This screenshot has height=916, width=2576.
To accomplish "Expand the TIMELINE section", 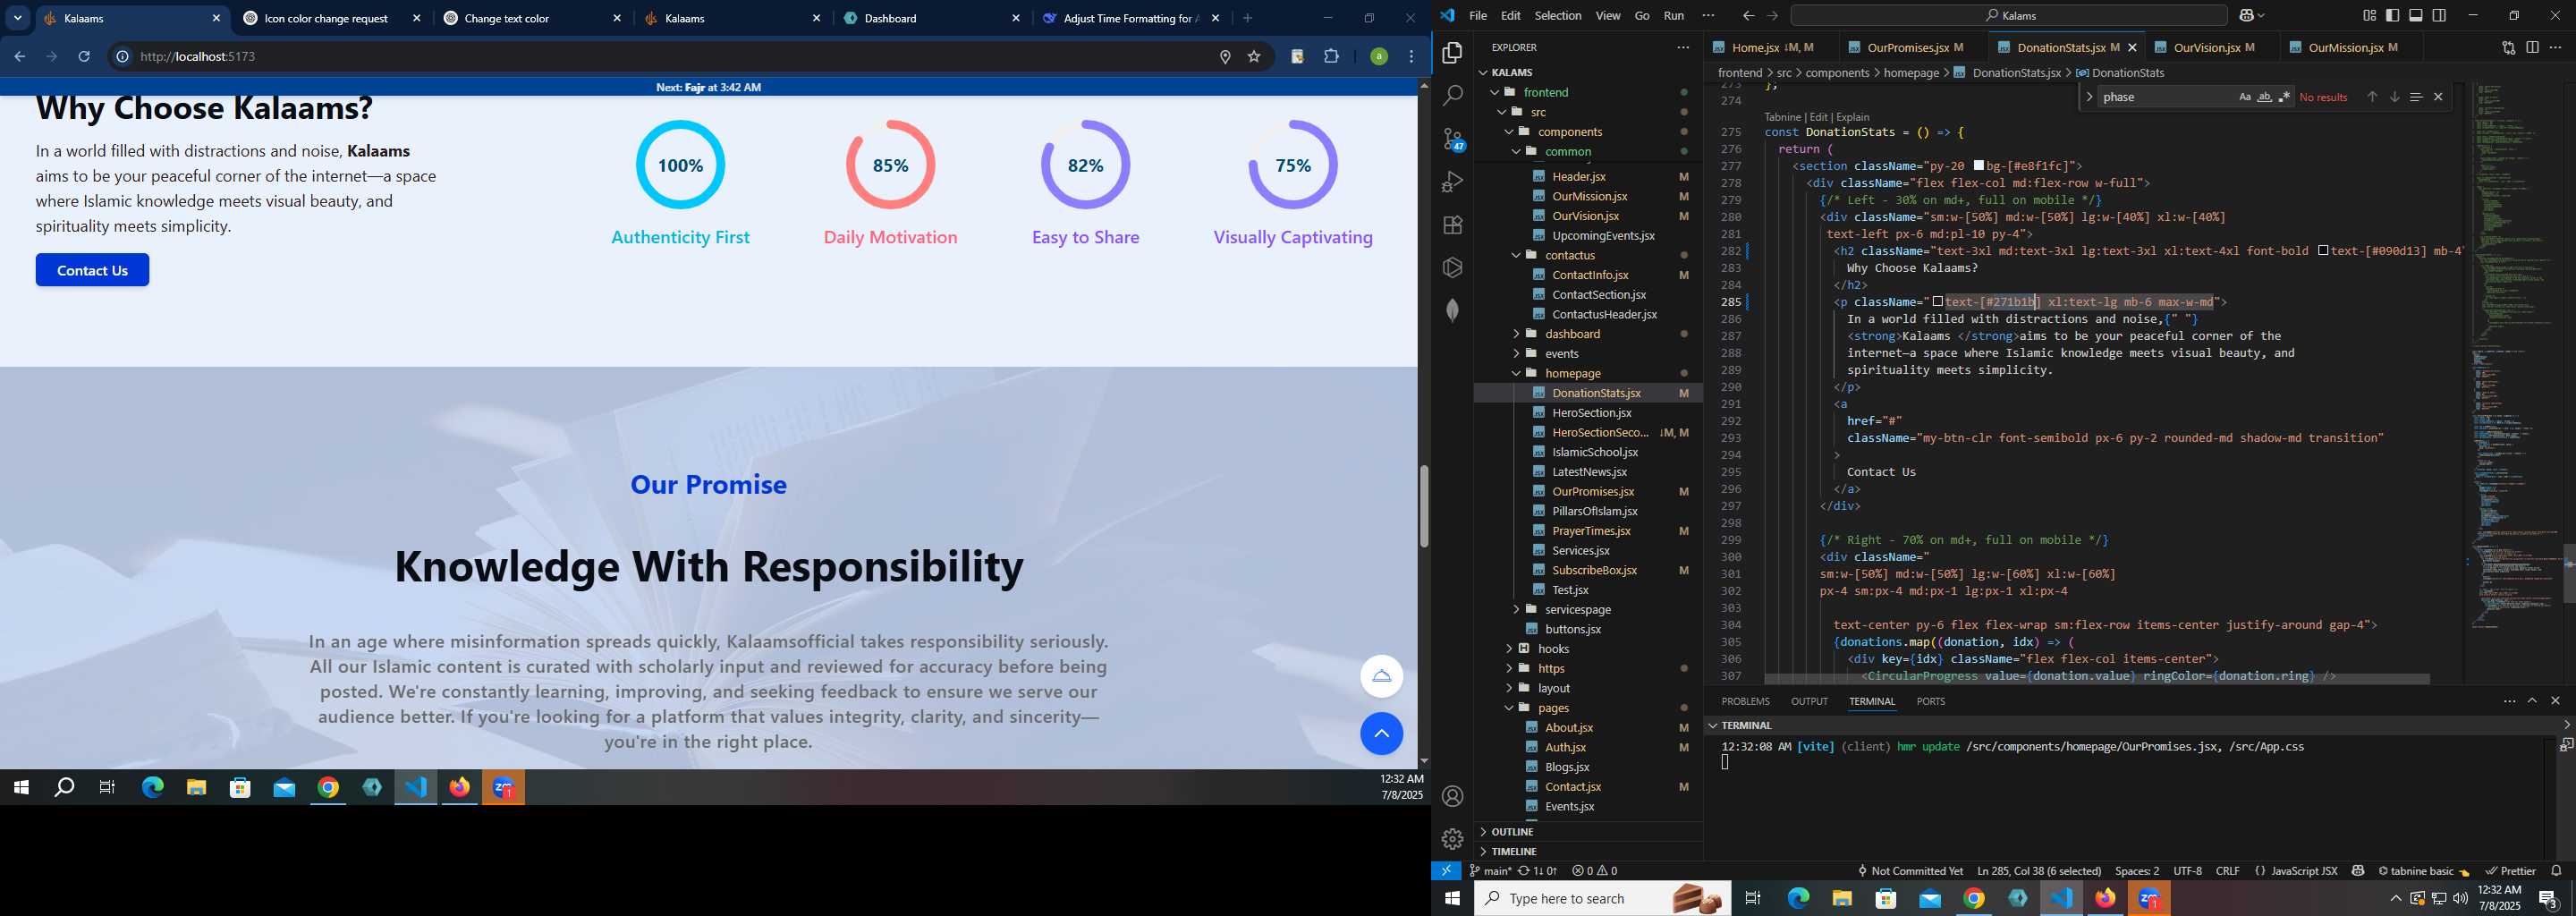I will click(1482, 851).
